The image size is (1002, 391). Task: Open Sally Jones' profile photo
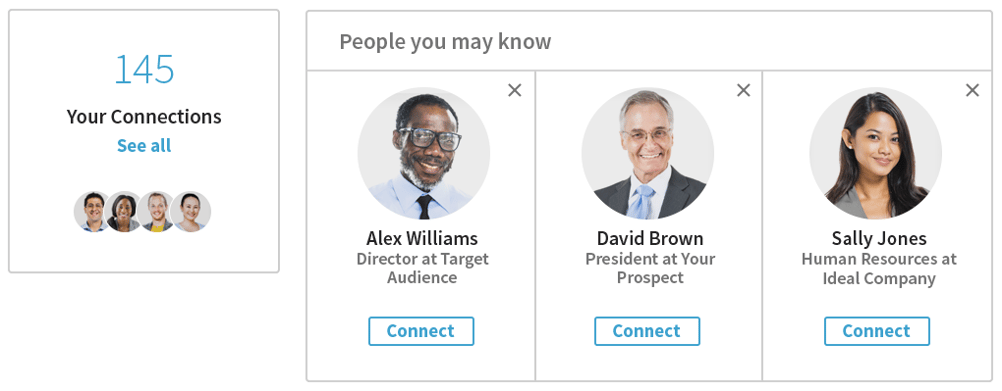pos(875,154)
